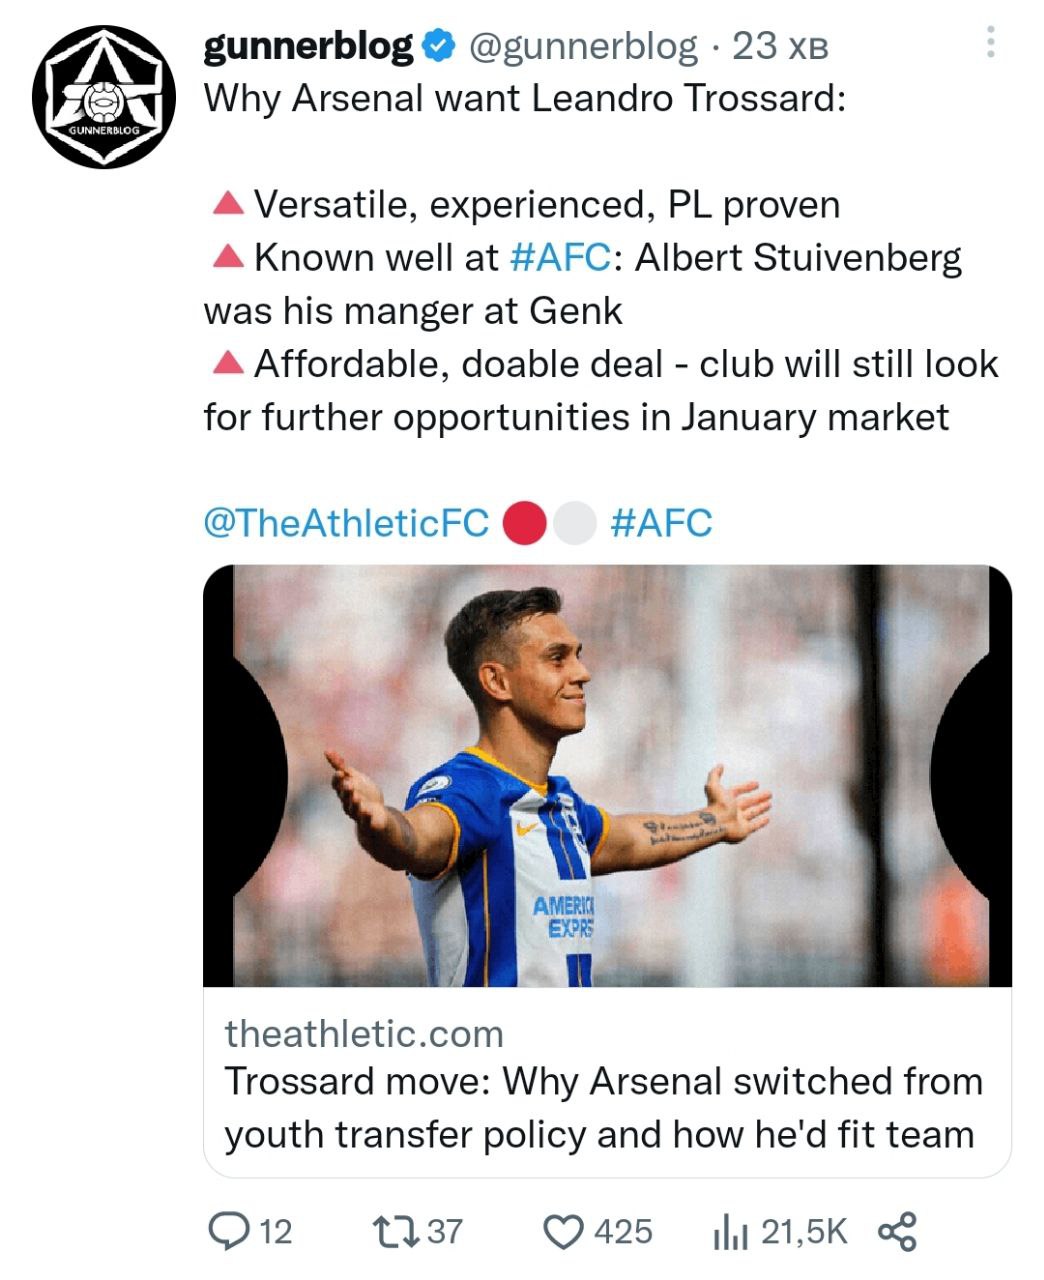Open the gunnerblog profile avatar

[x=103, y=96]
